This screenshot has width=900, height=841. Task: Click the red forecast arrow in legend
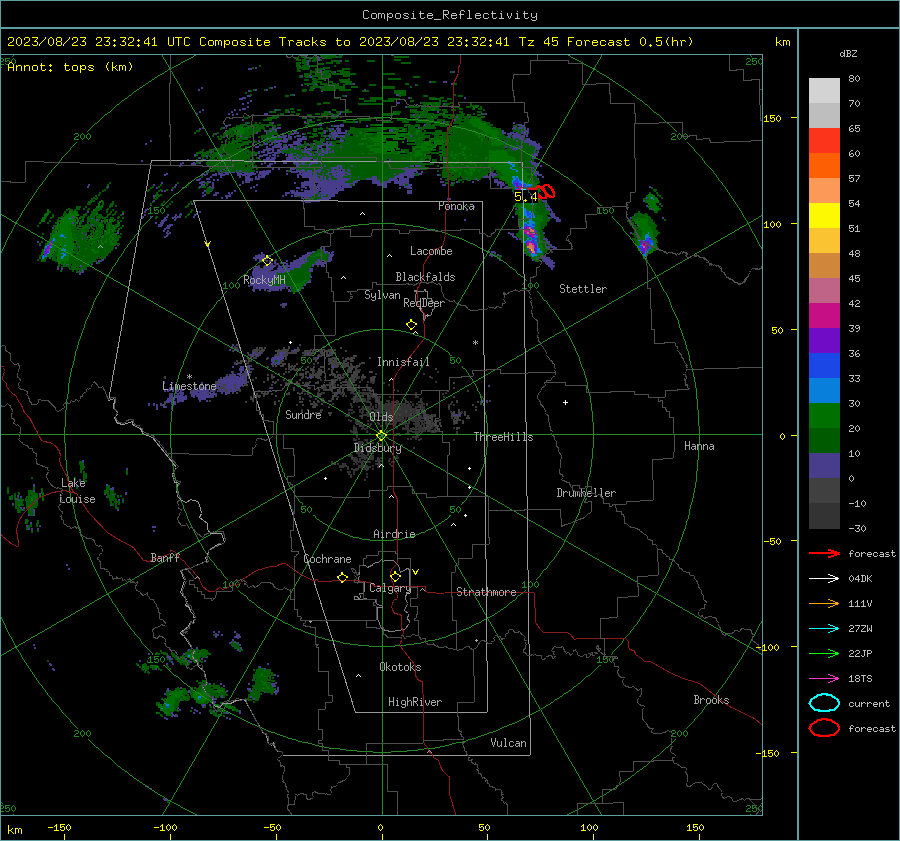coord(824,553)
